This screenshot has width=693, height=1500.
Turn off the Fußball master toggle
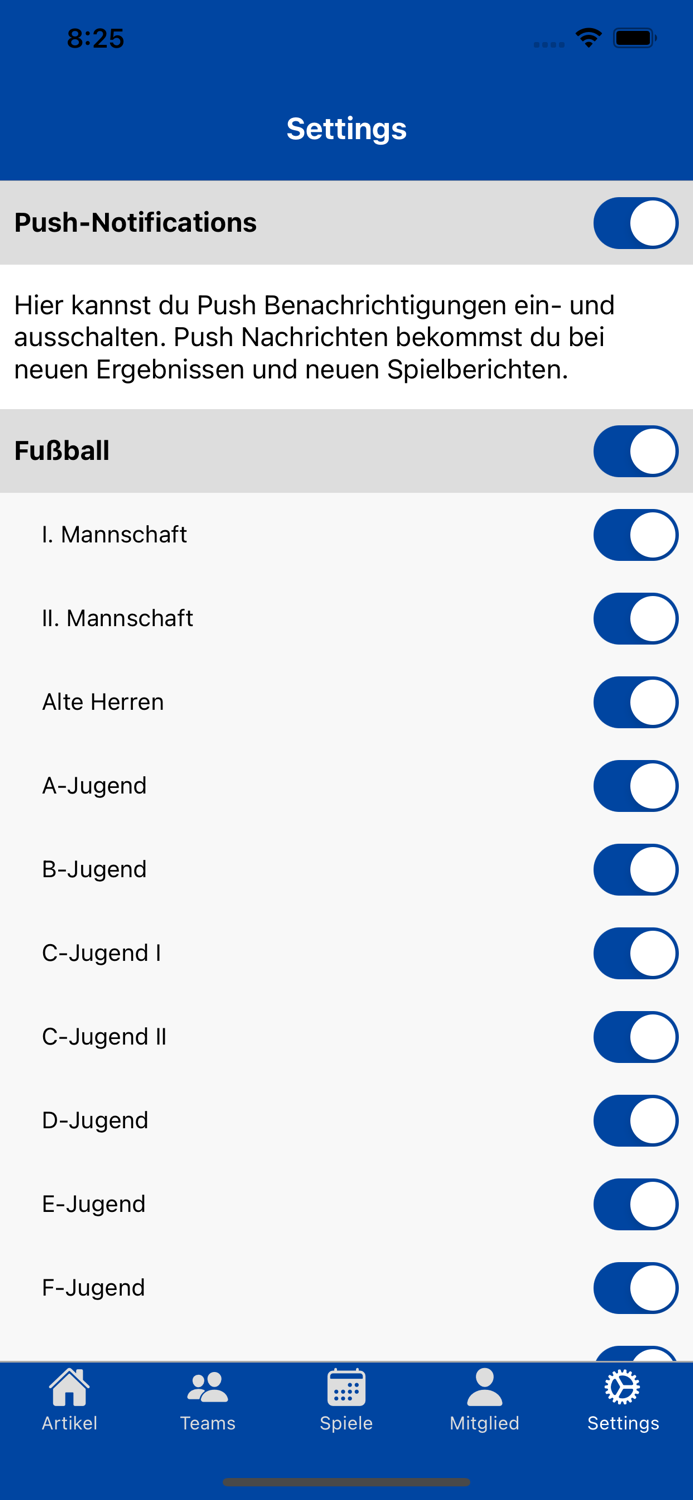coord(635,451)
